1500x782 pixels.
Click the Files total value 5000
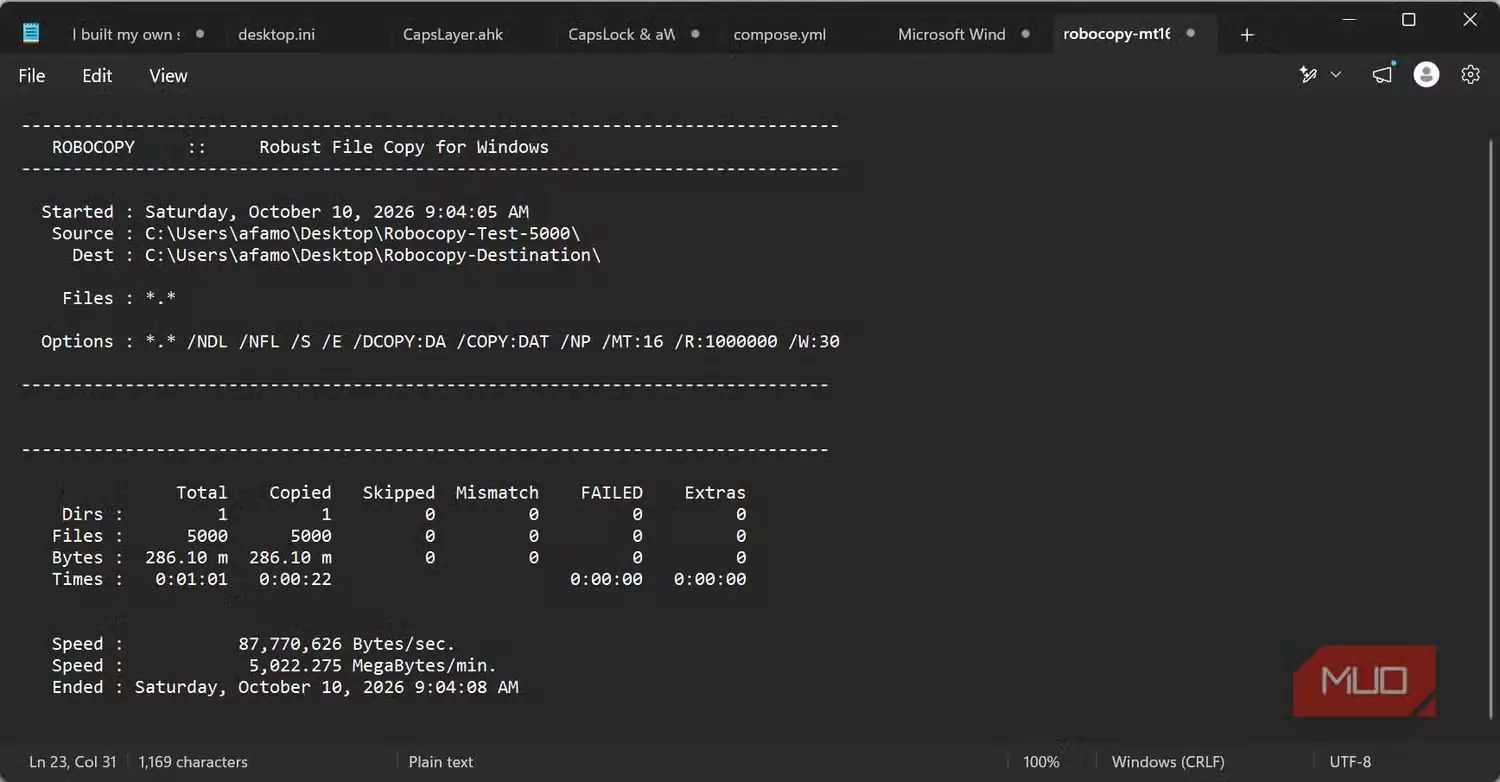(x=207, y=537)
